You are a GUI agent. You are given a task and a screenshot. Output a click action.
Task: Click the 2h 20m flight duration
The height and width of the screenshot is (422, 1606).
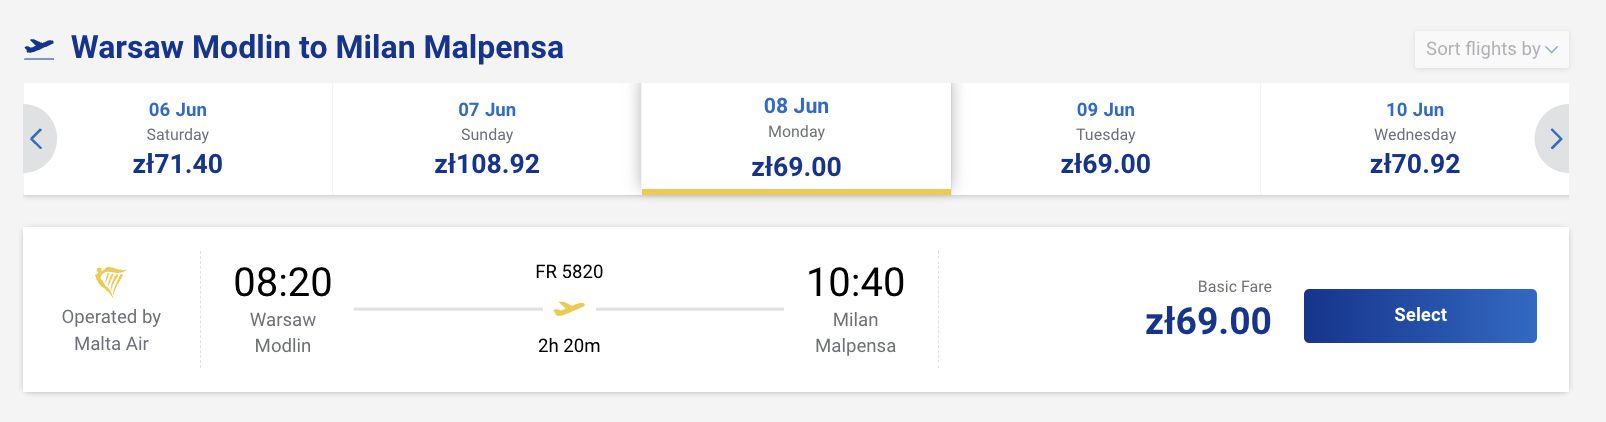tap(569, 346)
